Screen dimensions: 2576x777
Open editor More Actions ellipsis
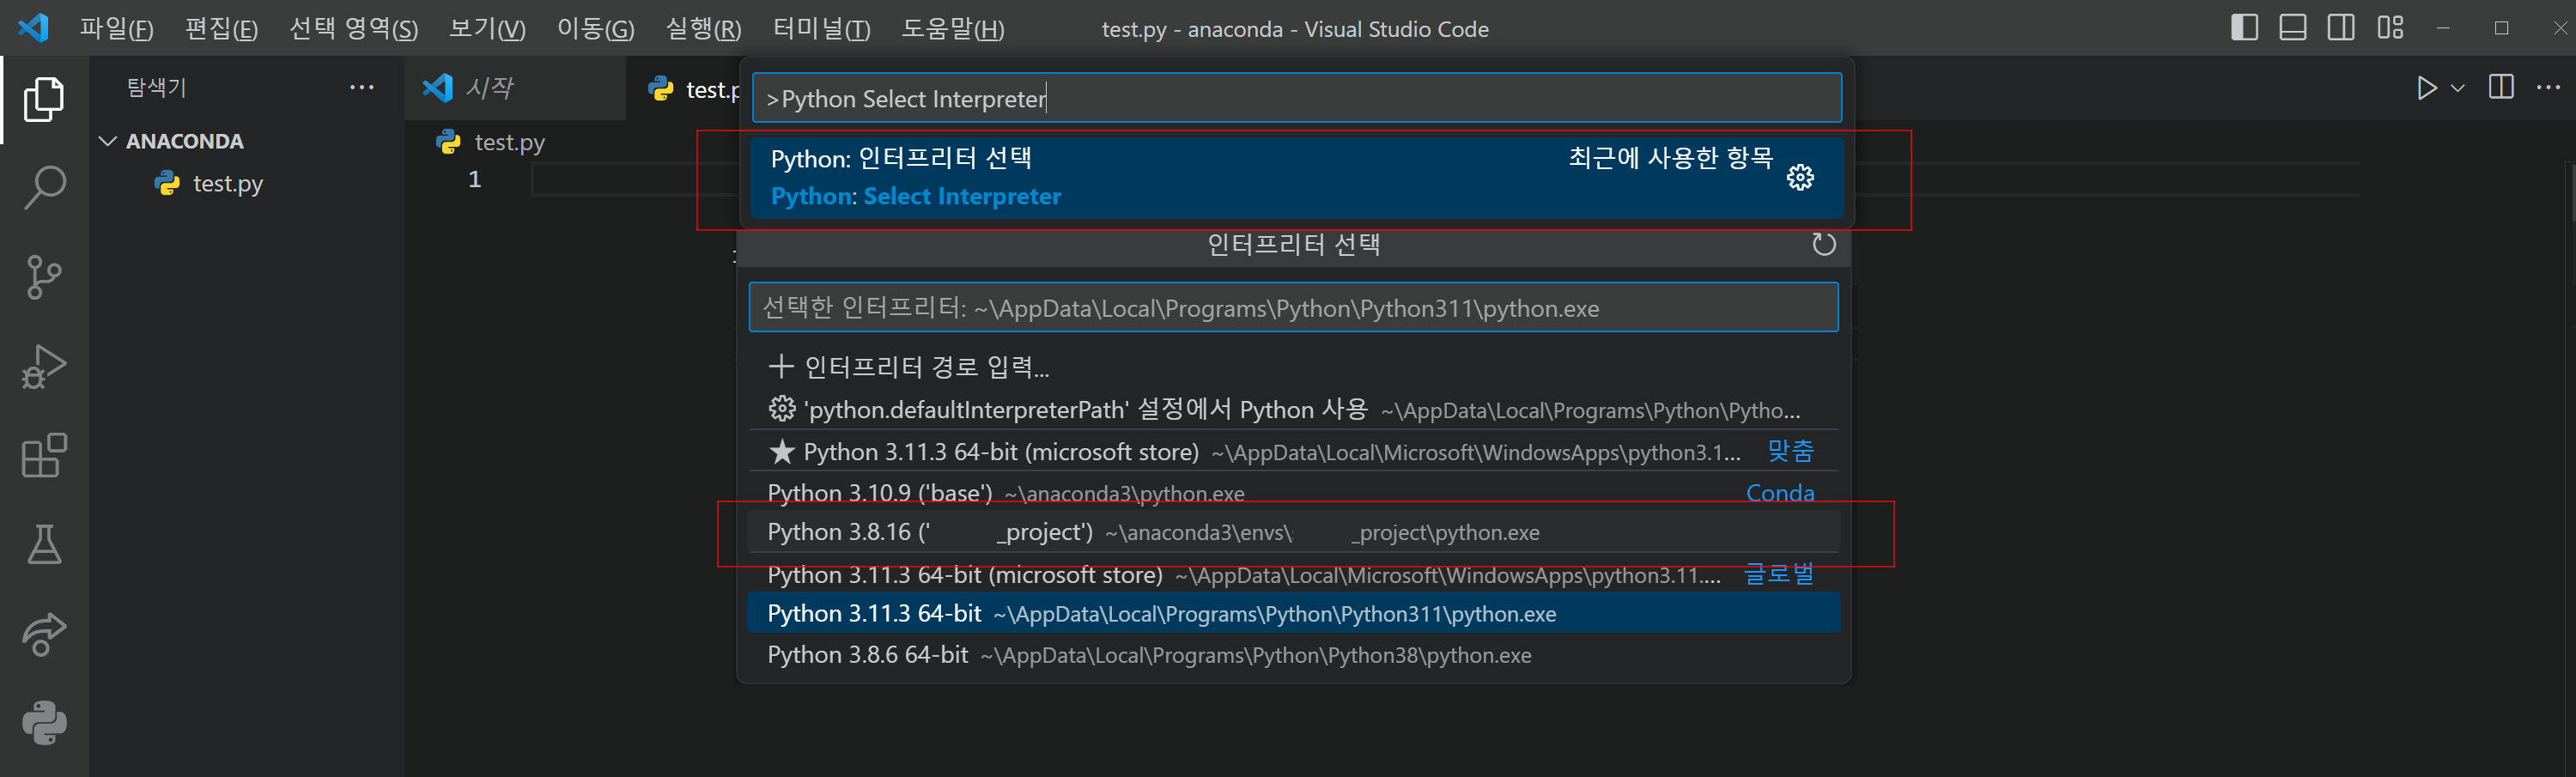pos(2548,88)
